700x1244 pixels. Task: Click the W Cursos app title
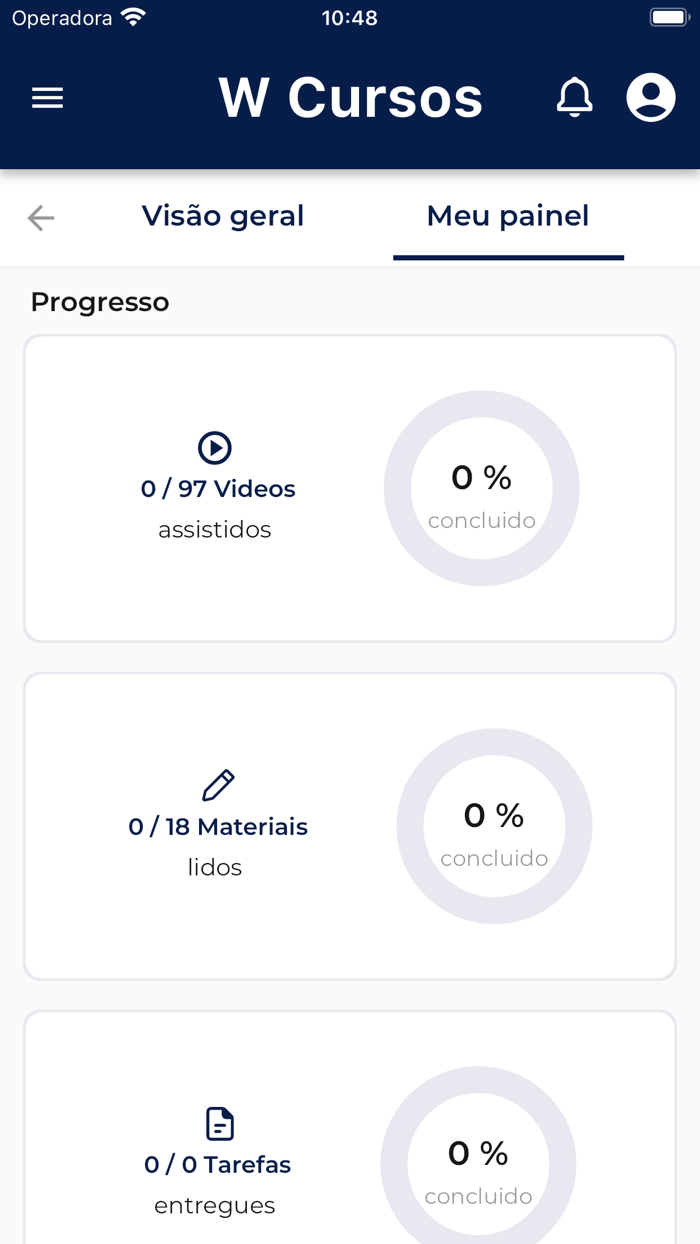point(352,98)
